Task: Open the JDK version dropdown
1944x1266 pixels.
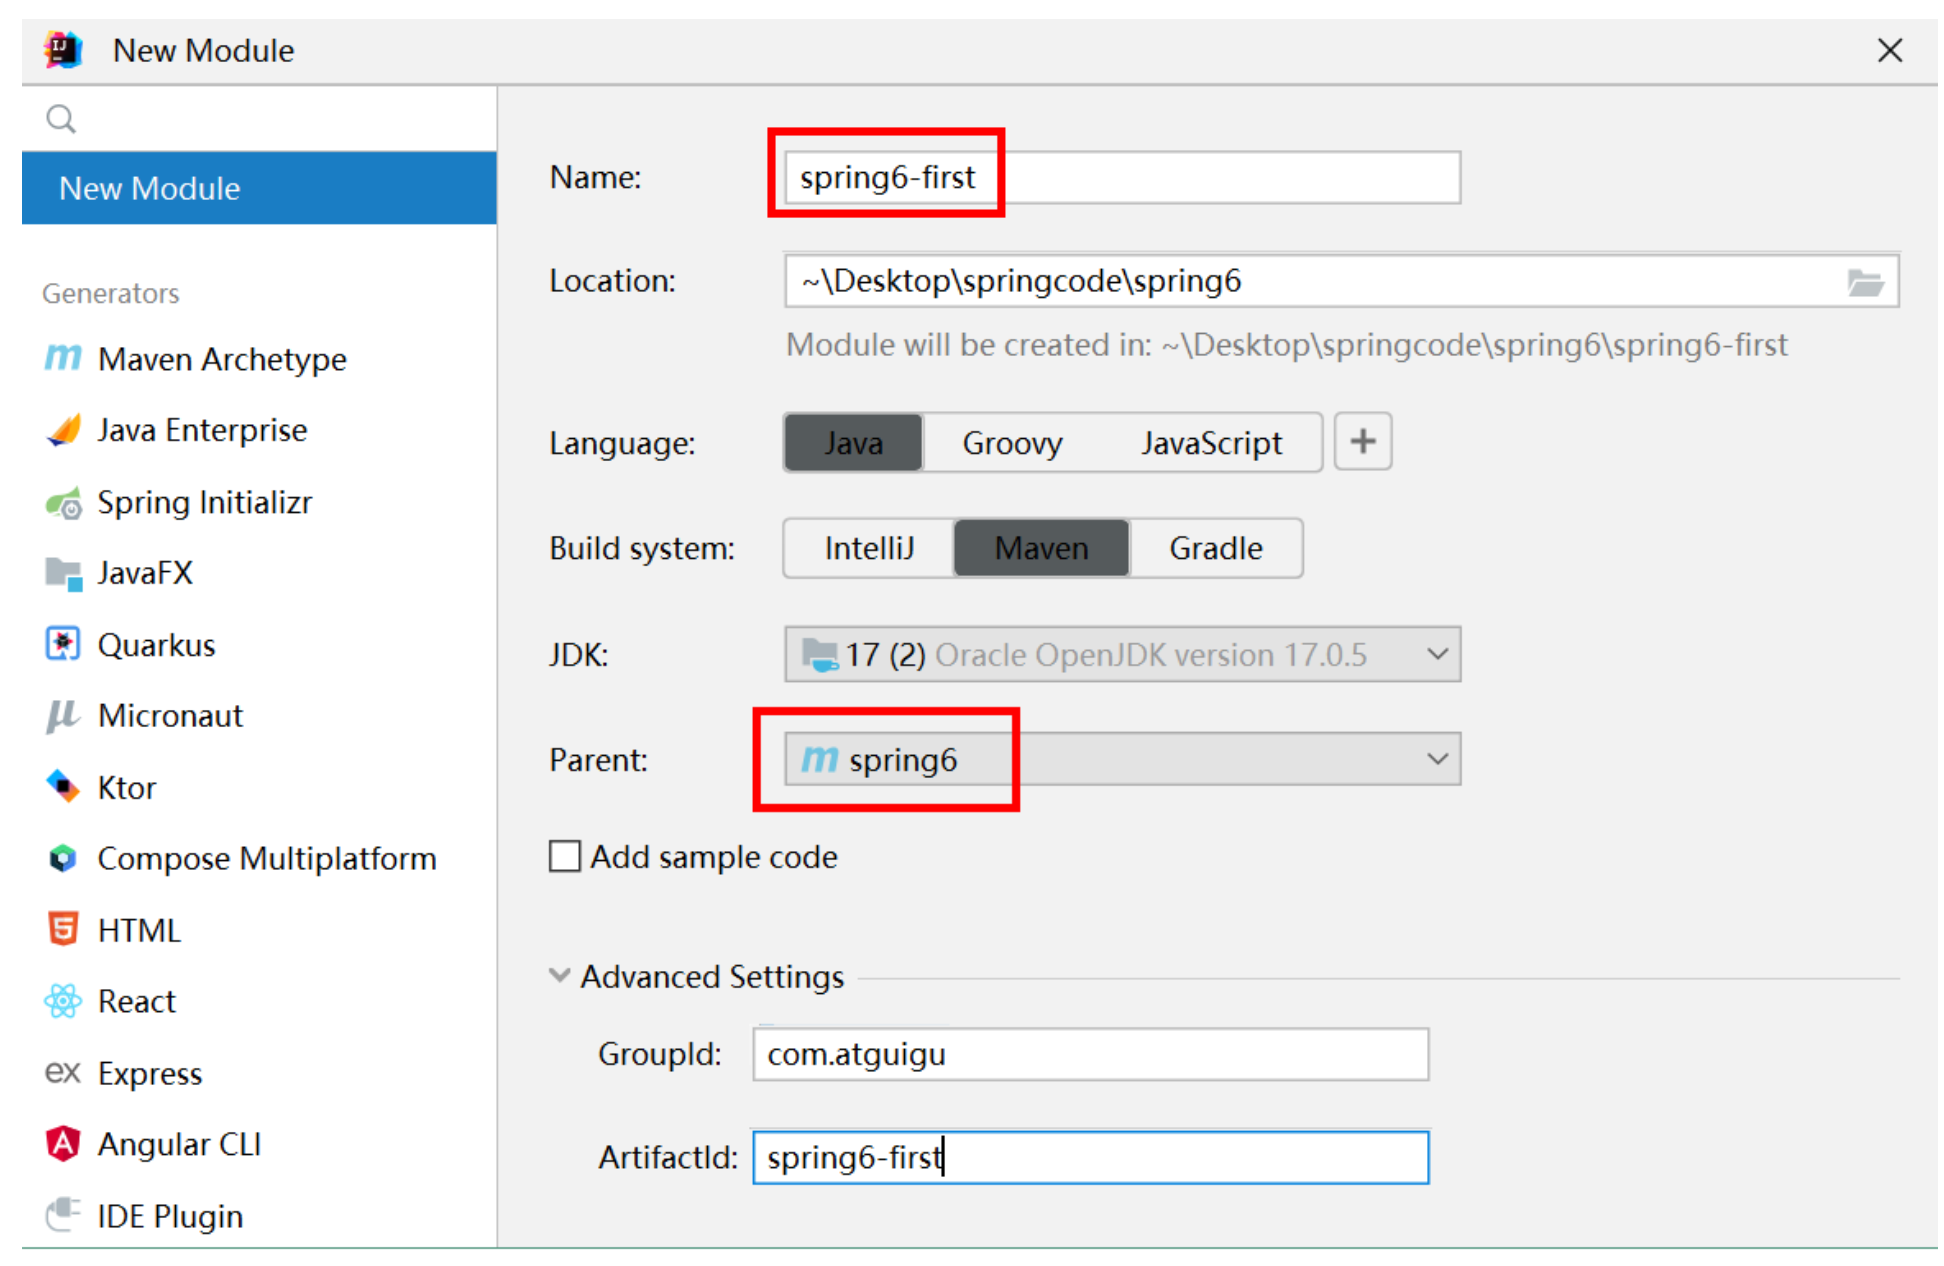Action: click(x=1436, y=655)
